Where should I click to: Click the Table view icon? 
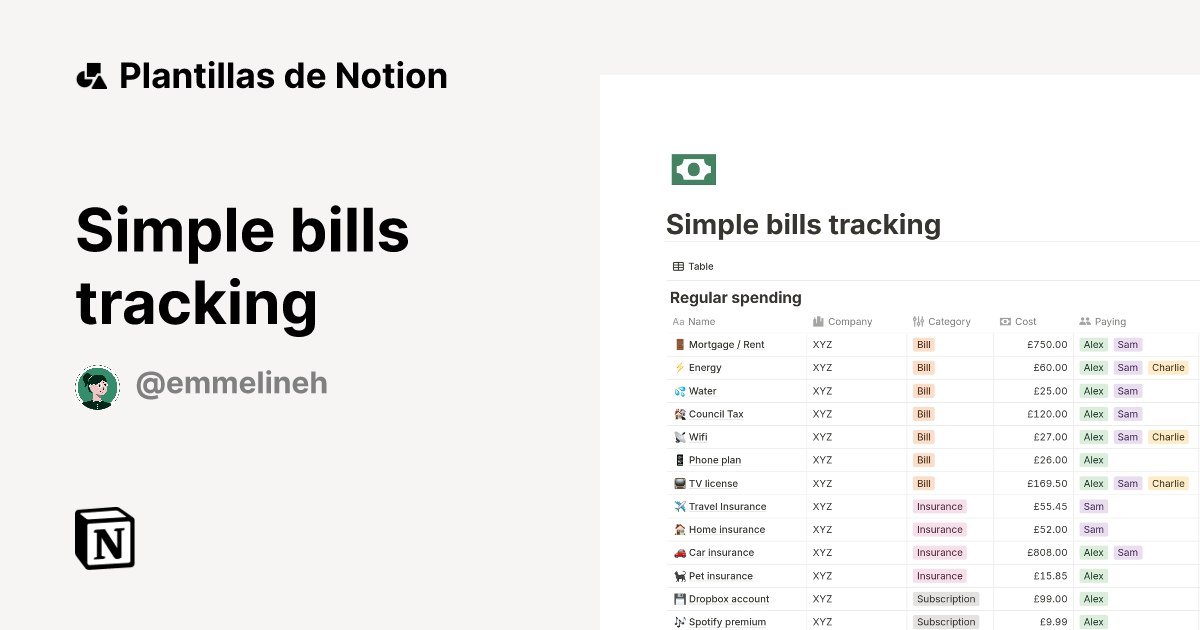(x=677, y=266)
